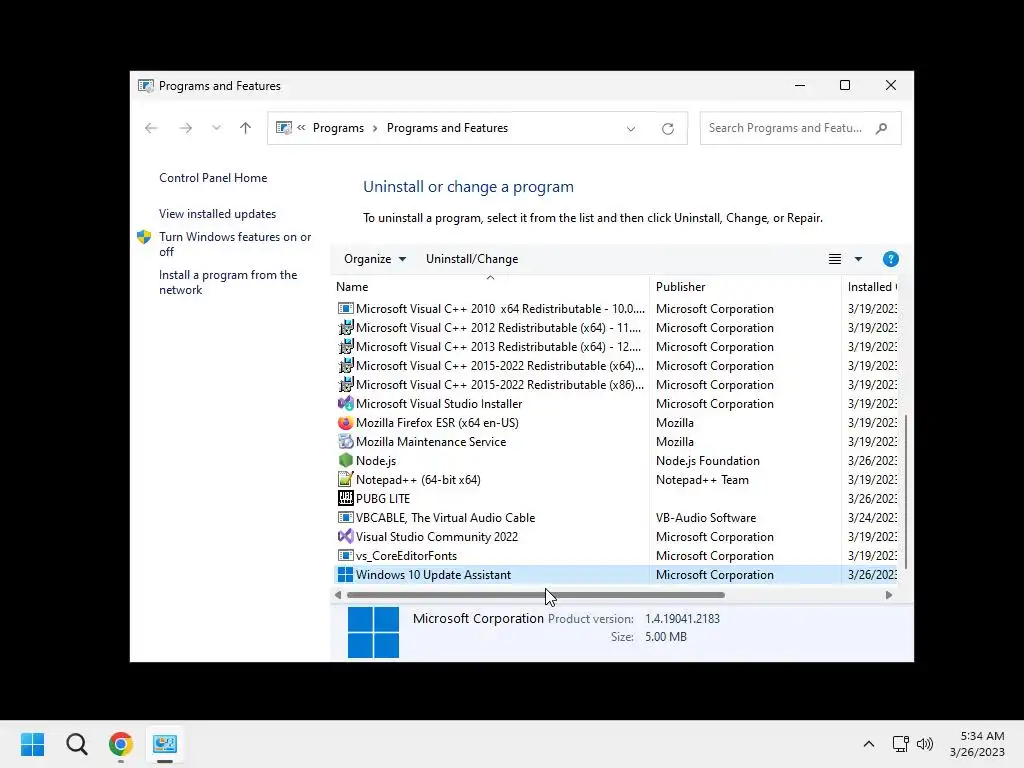This screenshot has height=768, width=1024.
Task: Select the Node.js program icon
Action: 345,460
